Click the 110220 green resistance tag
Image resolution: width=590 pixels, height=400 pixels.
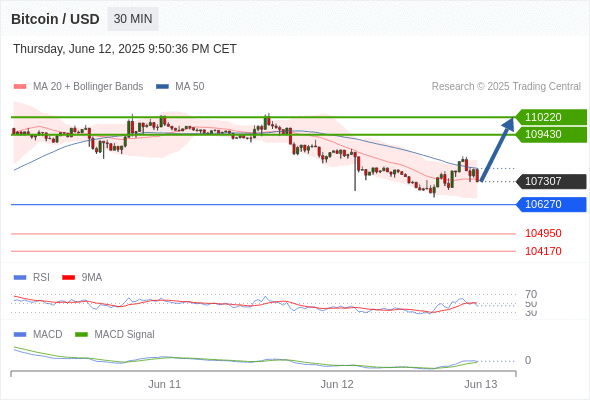(551, 117)
